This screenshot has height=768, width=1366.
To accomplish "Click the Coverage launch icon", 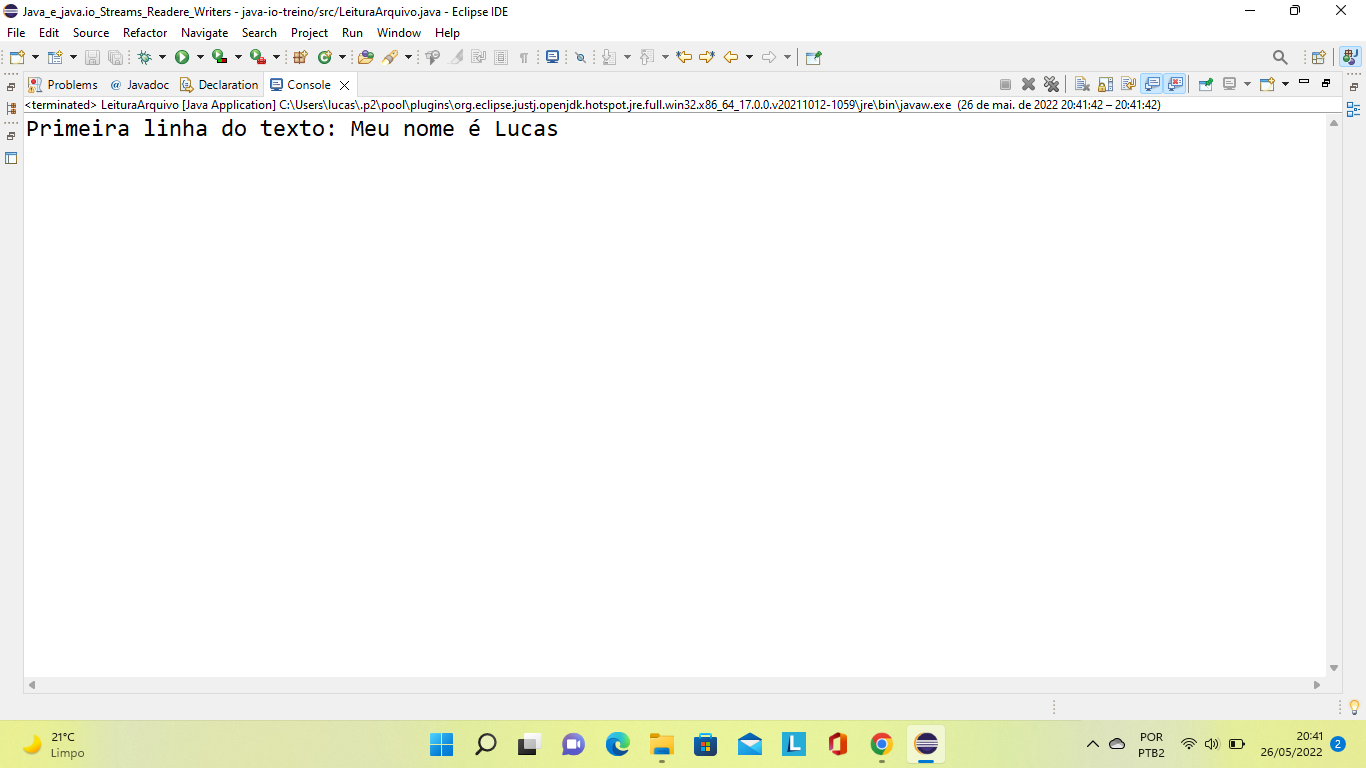I will 220,57.
